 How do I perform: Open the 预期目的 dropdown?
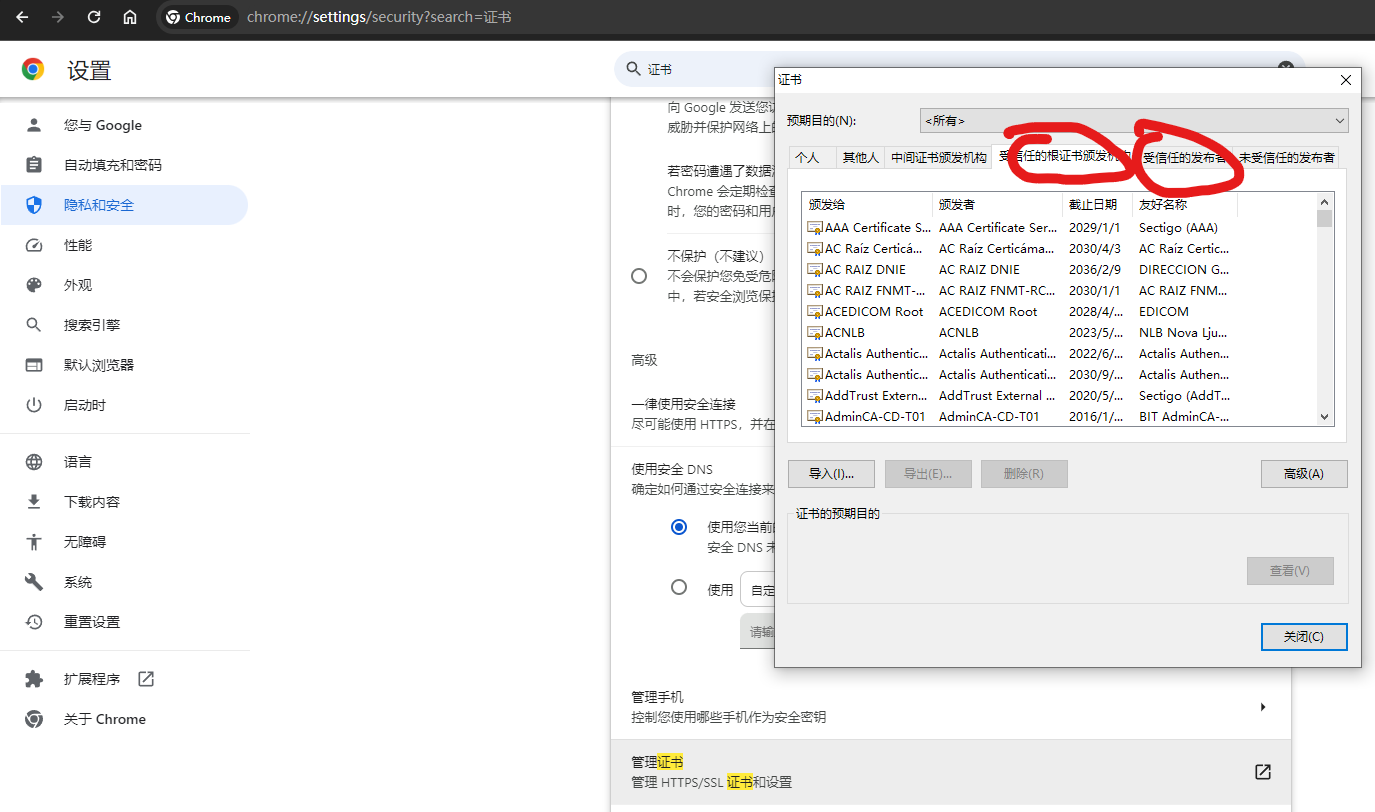[1134, 120]
